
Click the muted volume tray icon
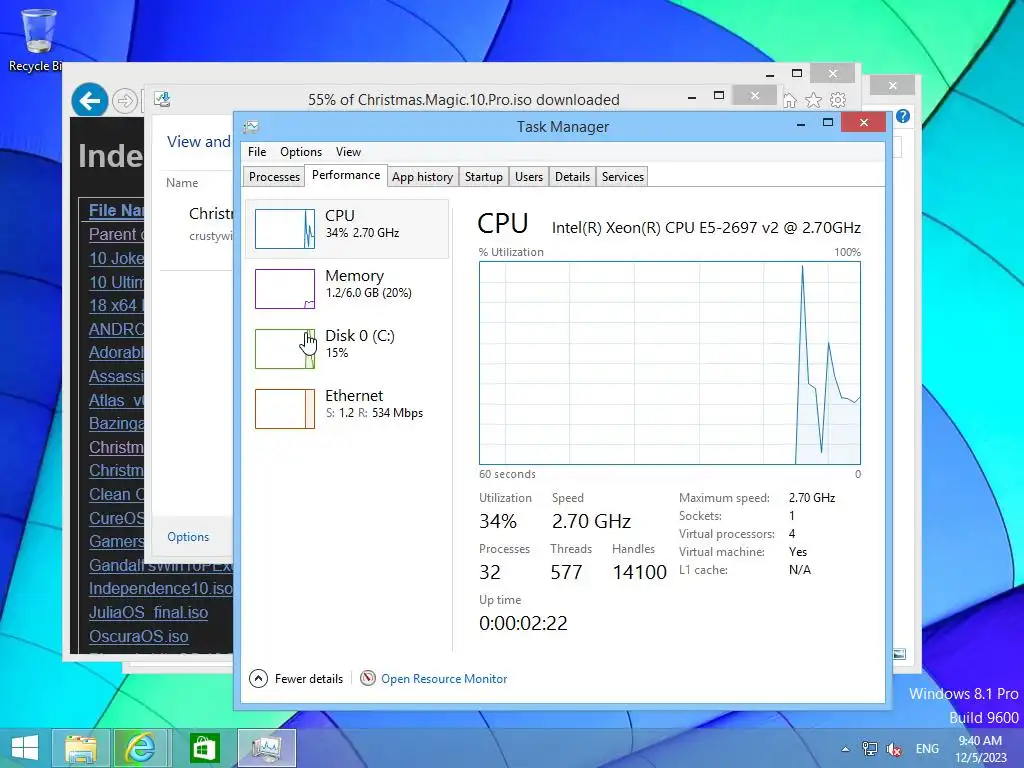tap(894, 749)
